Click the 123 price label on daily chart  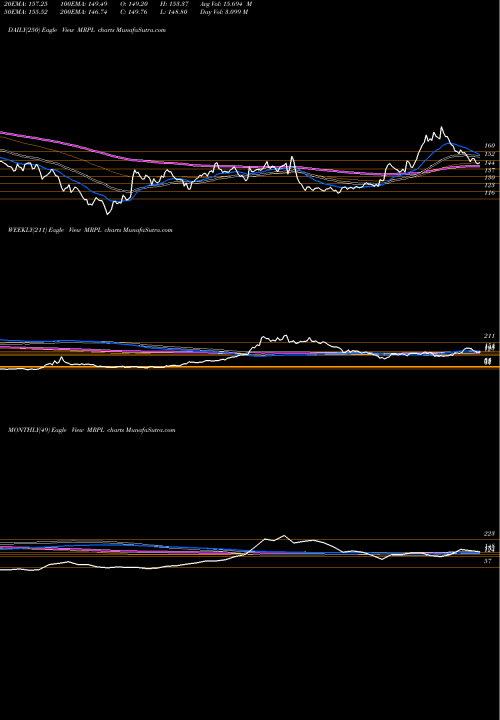click(489, 185)
